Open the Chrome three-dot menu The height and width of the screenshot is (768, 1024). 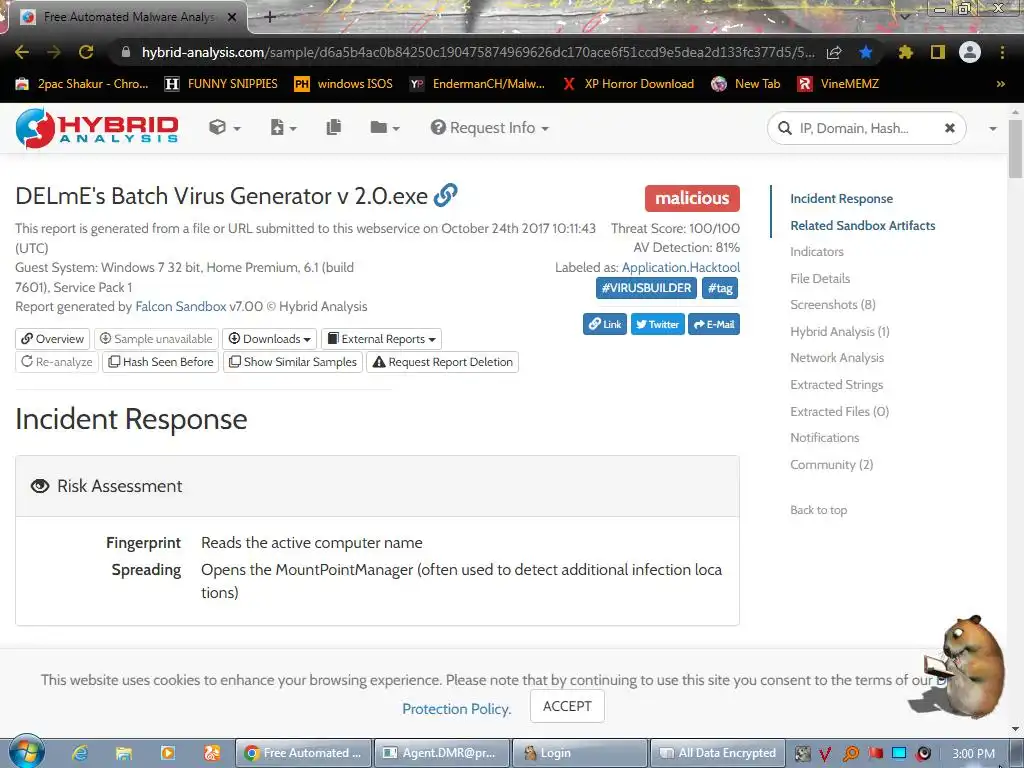click(1002, 52)
